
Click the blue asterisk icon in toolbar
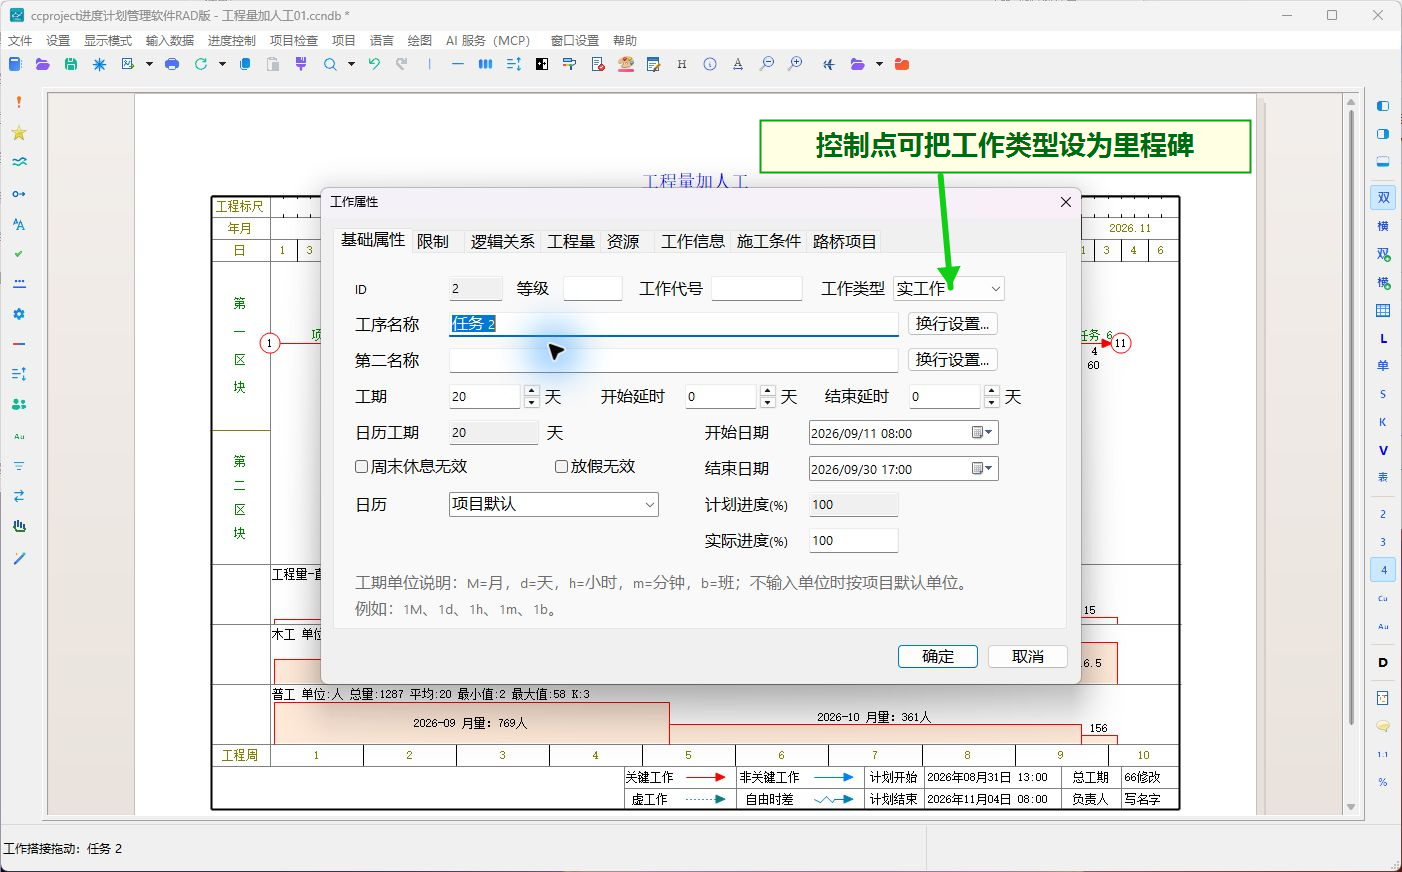click(x=99, y=64)
